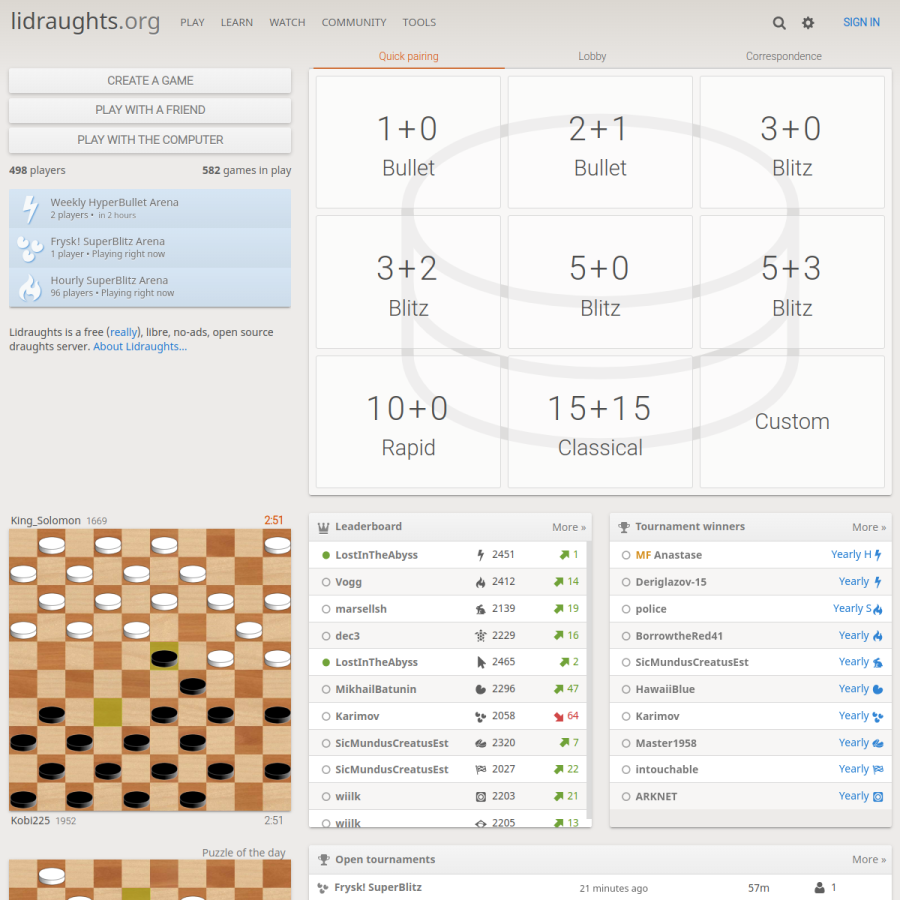Image resolution: width=900 pixels, height=900 pixels.
Task: Click the cursor icon beside rating 2465
Action: click(x=481, y=662)
